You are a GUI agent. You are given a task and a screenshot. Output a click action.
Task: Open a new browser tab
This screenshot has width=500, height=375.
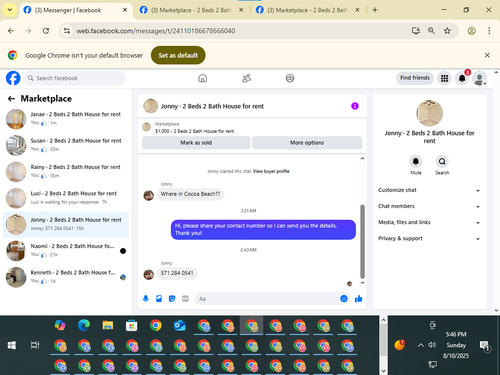(375, 10)
